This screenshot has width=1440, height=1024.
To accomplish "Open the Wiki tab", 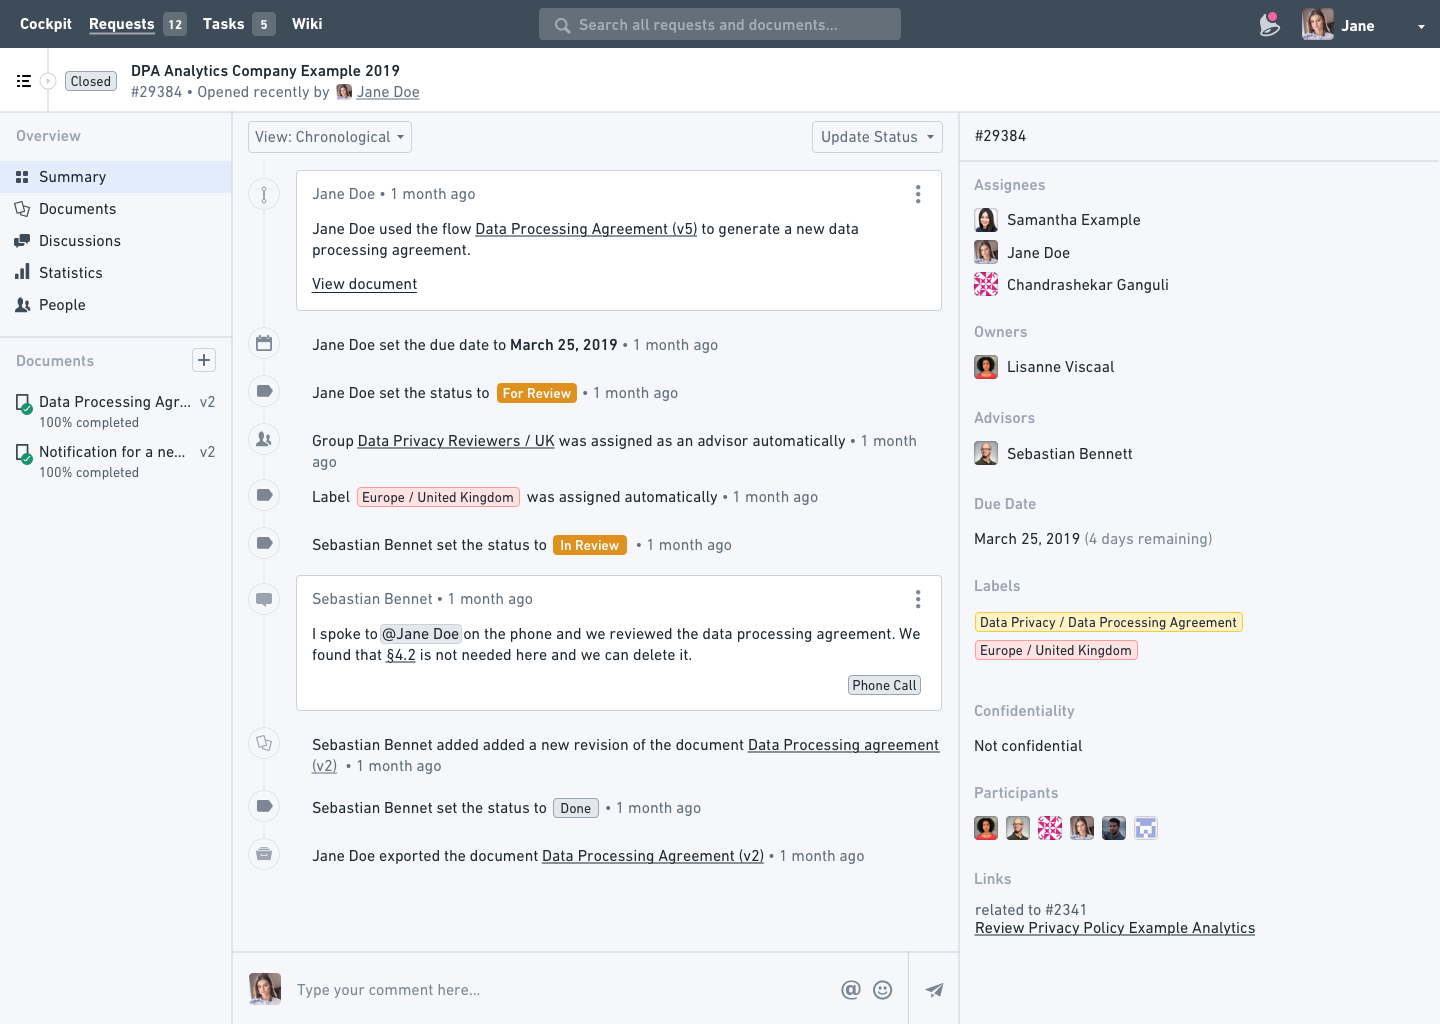I will coord(307,24).
